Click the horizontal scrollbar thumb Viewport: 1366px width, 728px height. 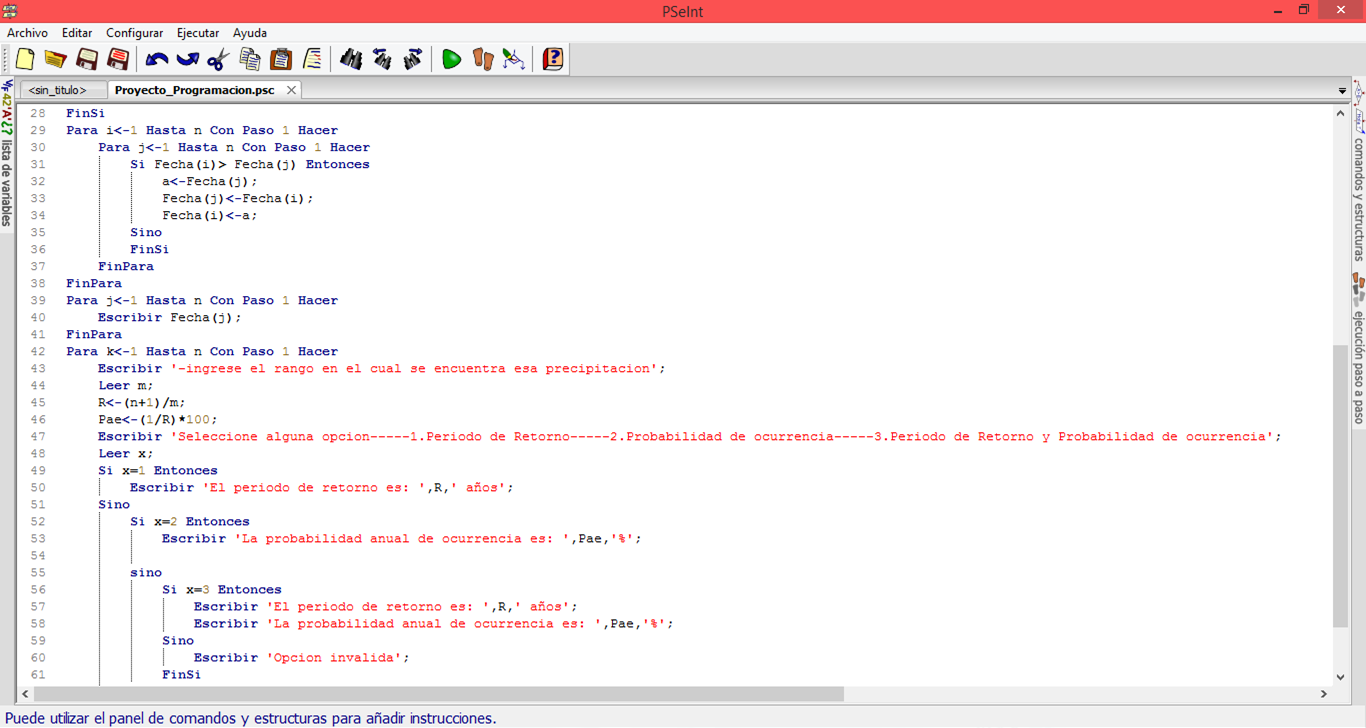coord(439,694)
